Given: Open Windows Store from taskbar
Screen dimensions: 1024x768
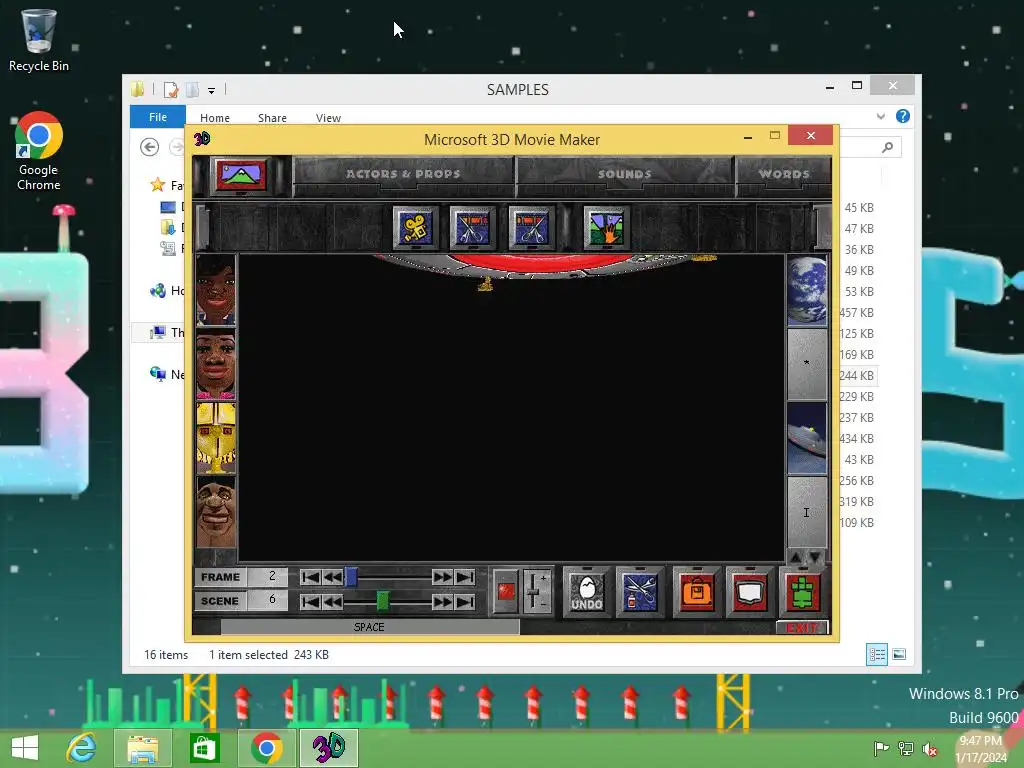Looking at the screenshot, I should tap(204, 748).
